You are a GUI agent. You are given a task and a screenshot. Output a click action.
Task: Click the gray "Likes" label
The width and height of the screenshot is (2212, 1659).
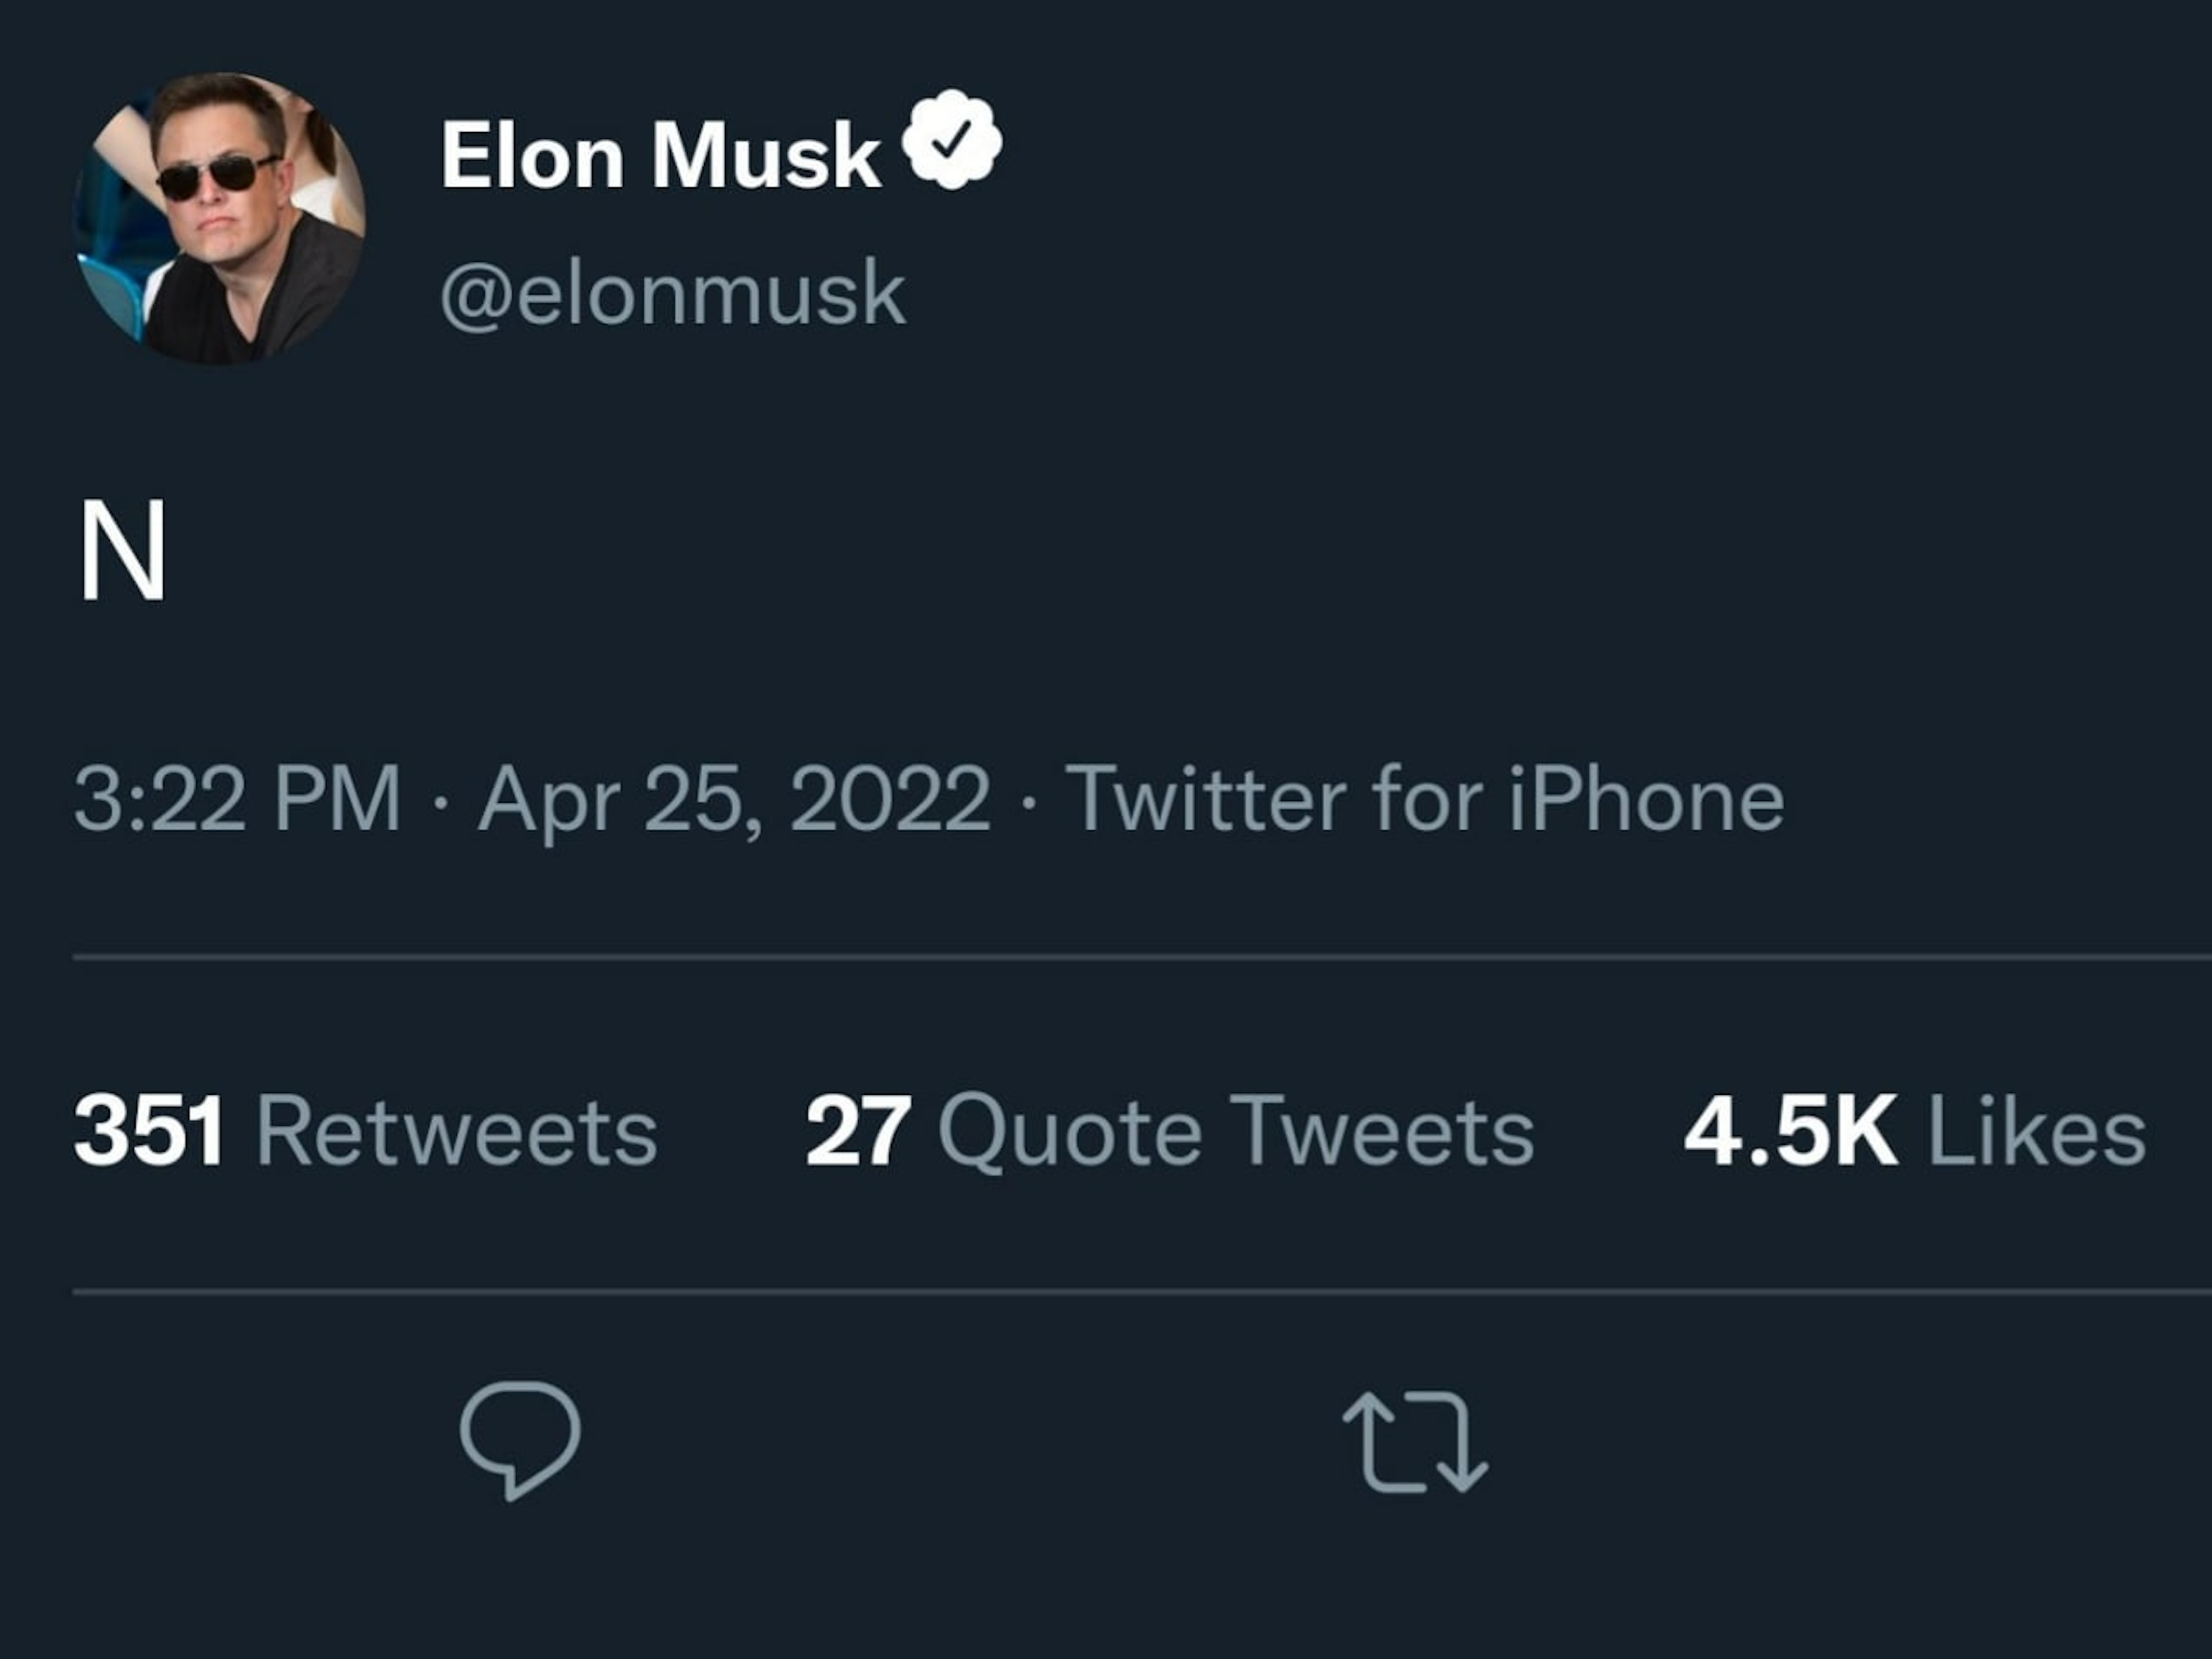[2036, 1132]
